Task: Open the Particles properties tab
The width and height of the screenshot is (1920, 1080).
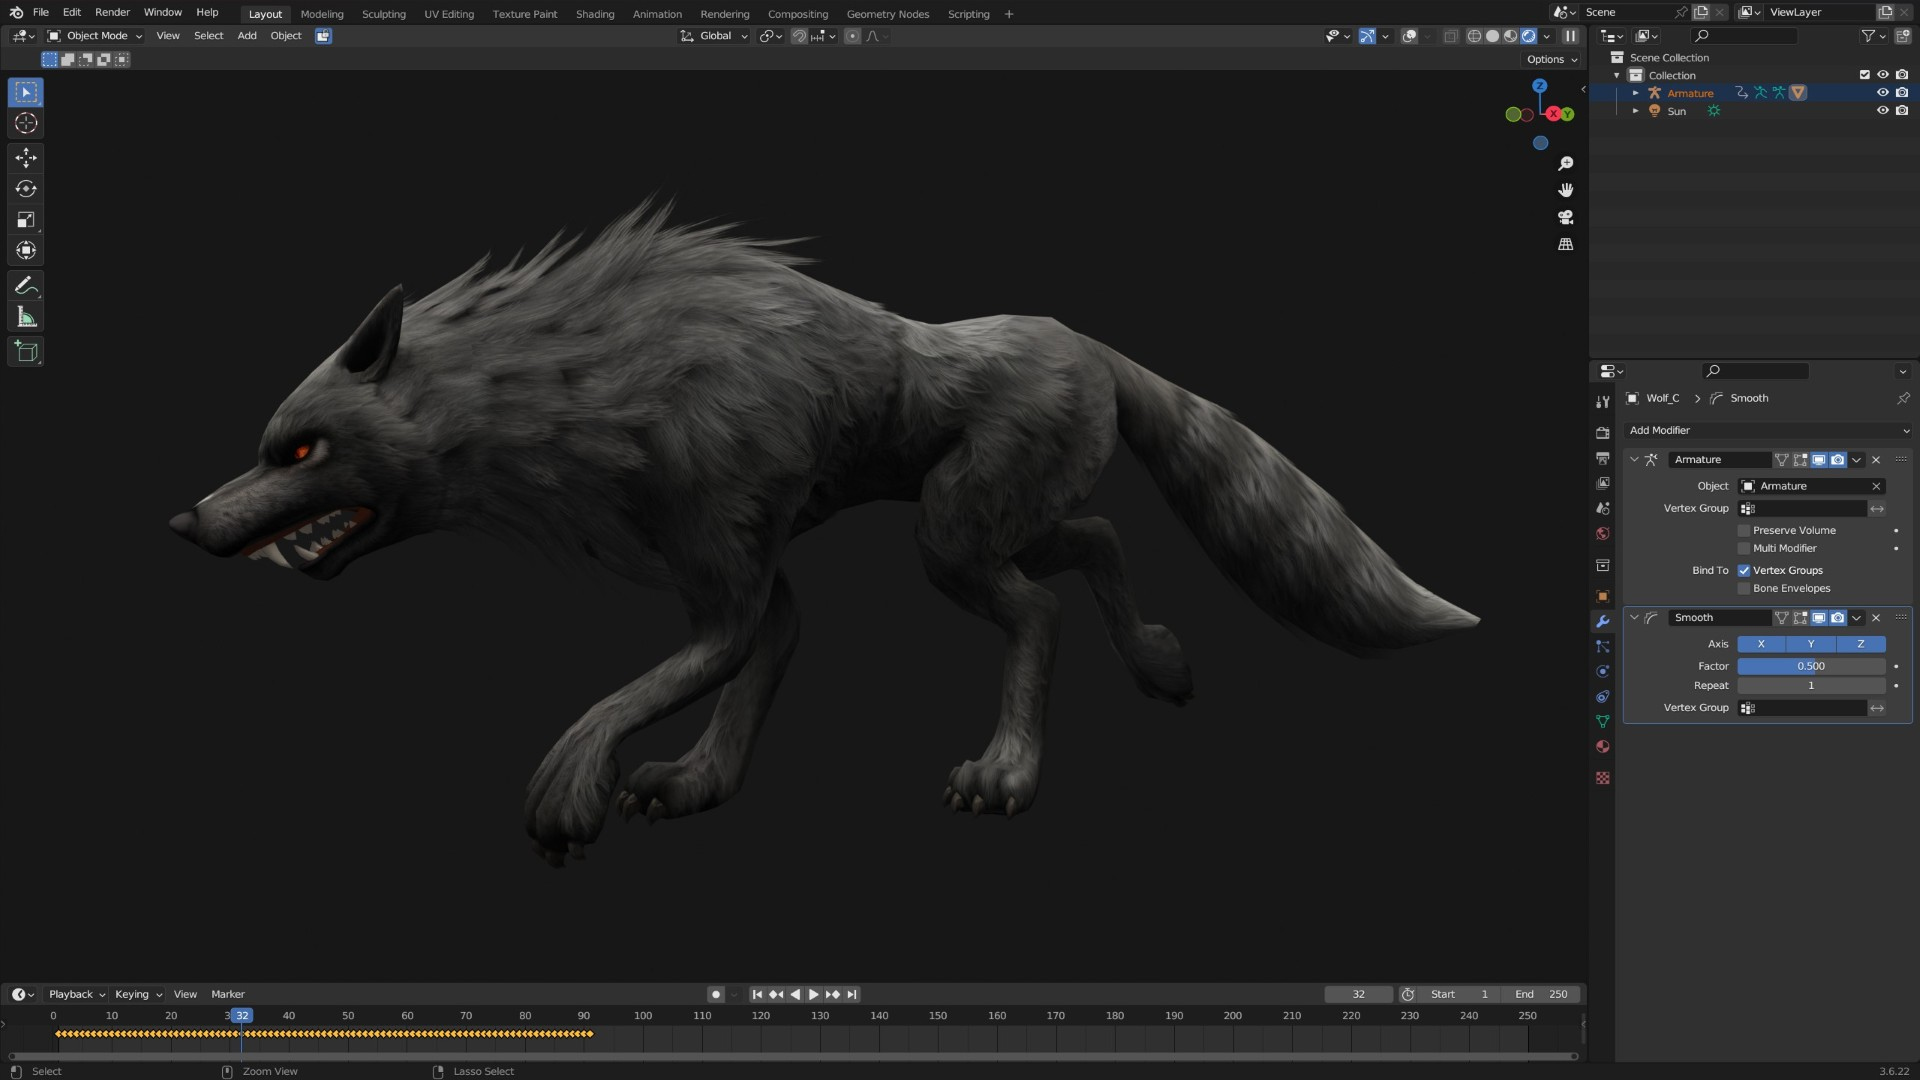Action: click(1603, 647)
